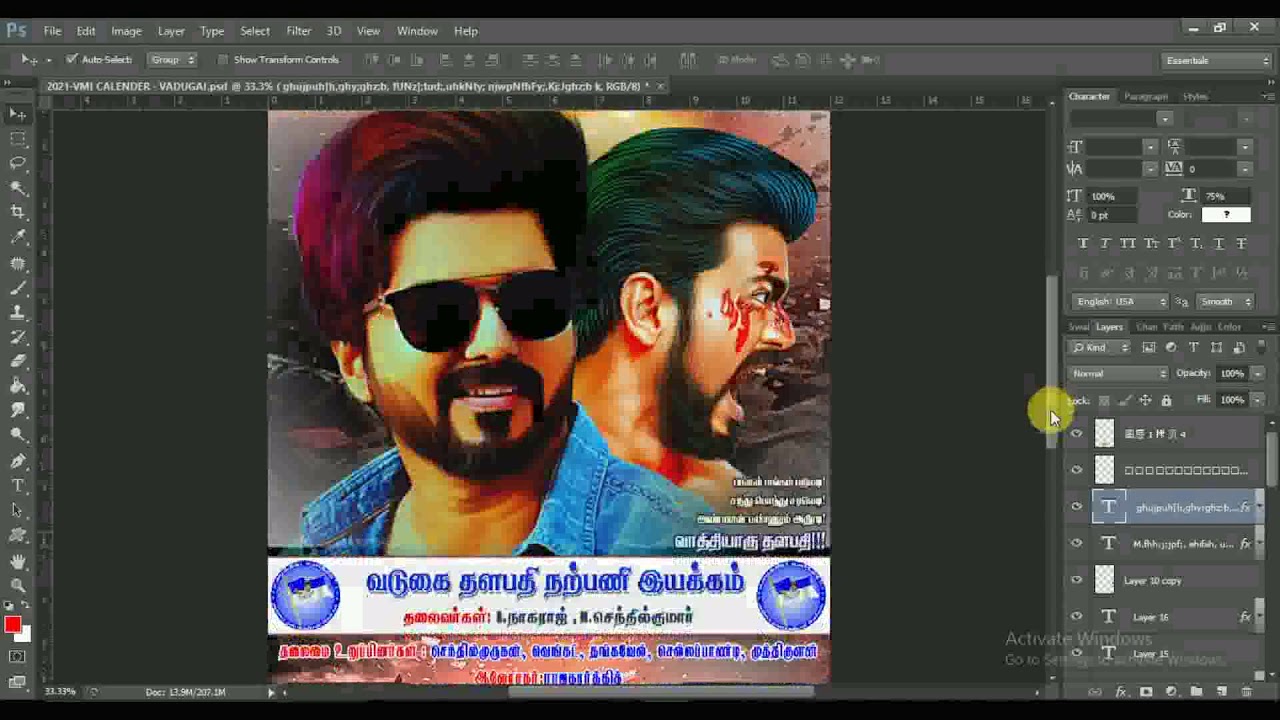The width and height of the screenshot is (1280, 720).
Task: Open the Layer menu
Action: 171,31
